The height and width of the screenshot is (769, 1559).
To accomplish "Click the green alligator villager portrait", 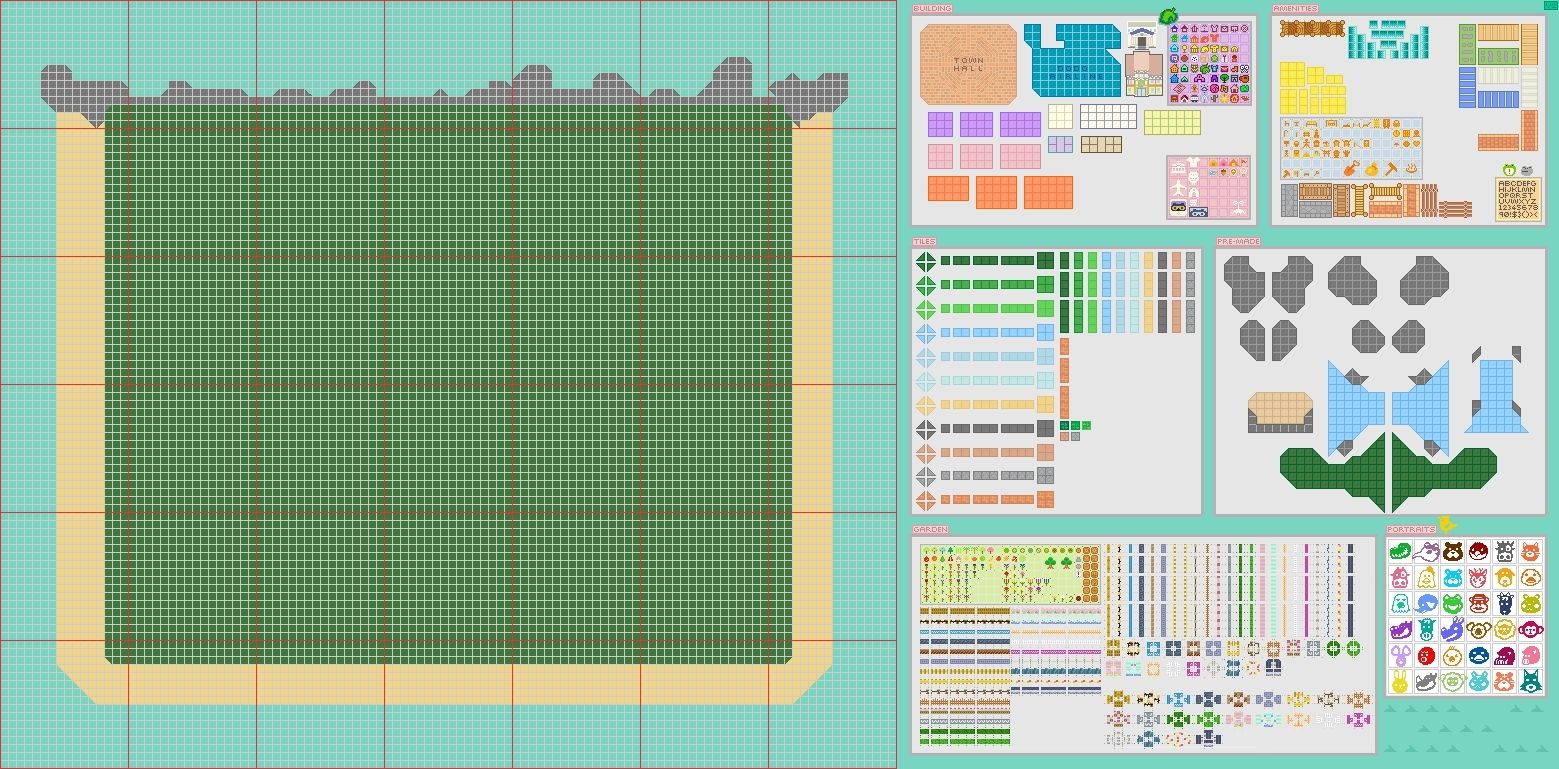I will pos(1401,551).
